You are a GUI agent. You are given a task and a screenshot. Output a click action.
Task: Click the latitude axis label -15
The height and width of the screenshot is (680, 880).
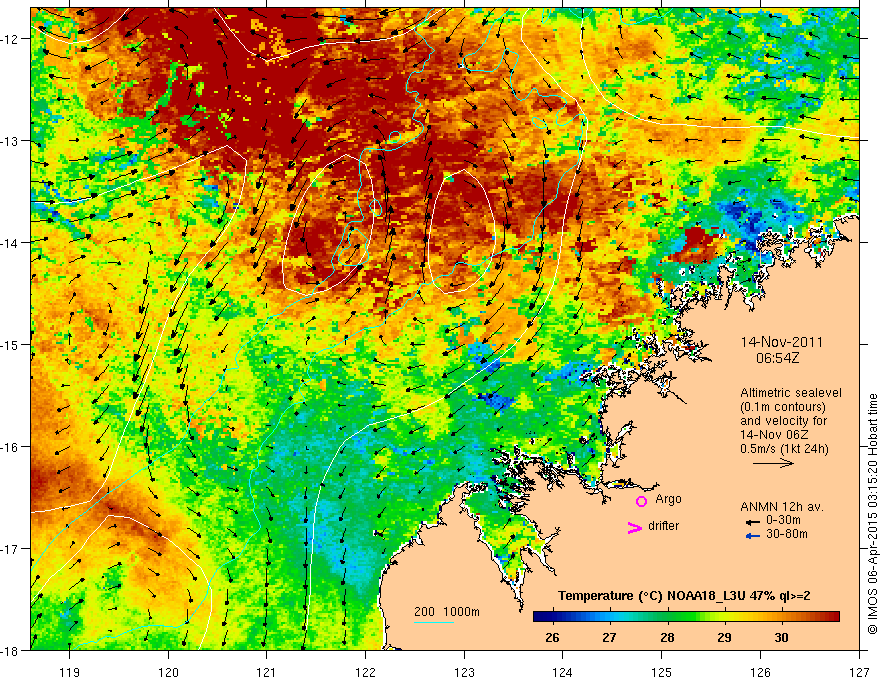11,344
